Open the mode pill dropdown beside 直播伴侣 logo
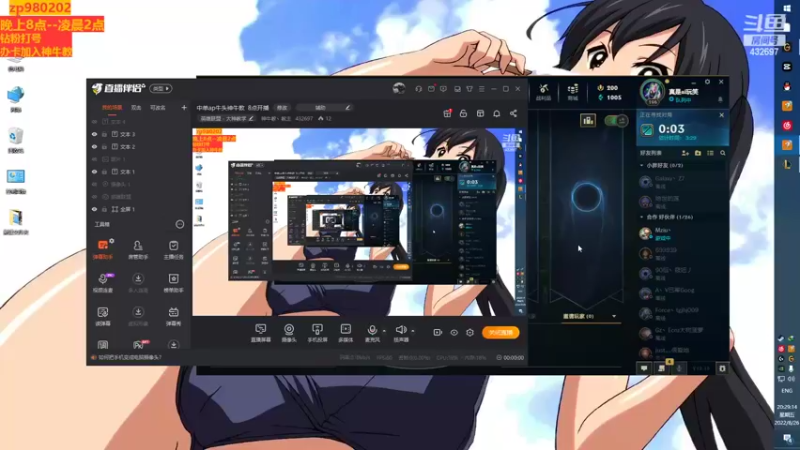The height and width of the screenshot is (450, 800). click(x=161, y=89)
